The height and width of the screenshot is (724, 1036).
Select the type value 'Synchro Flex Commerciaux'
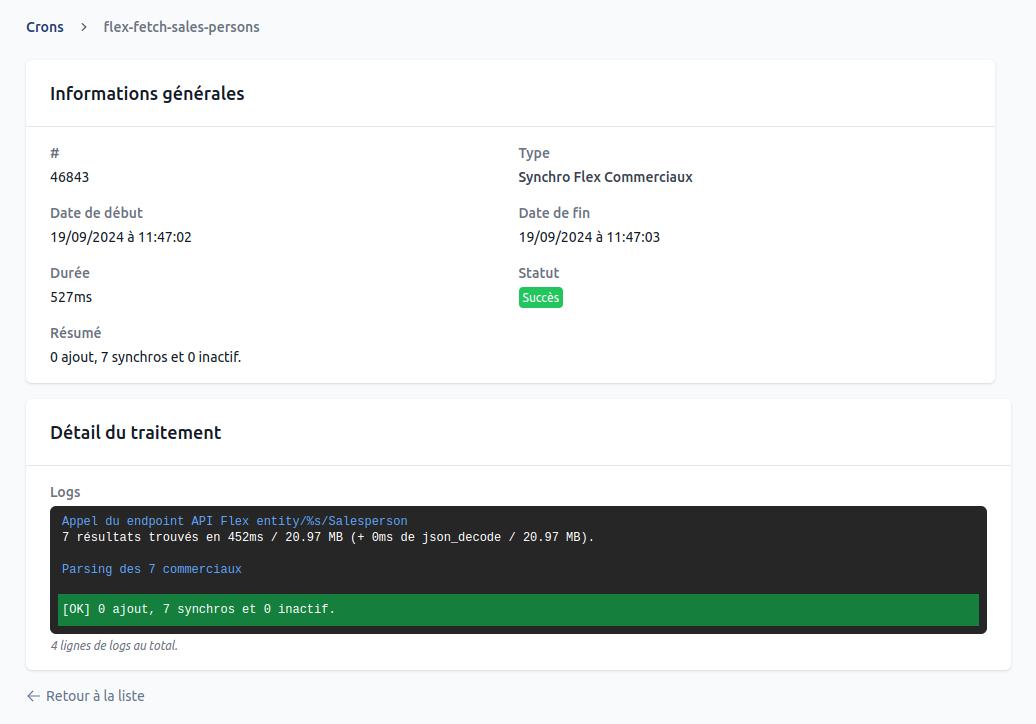click(605, 177)
